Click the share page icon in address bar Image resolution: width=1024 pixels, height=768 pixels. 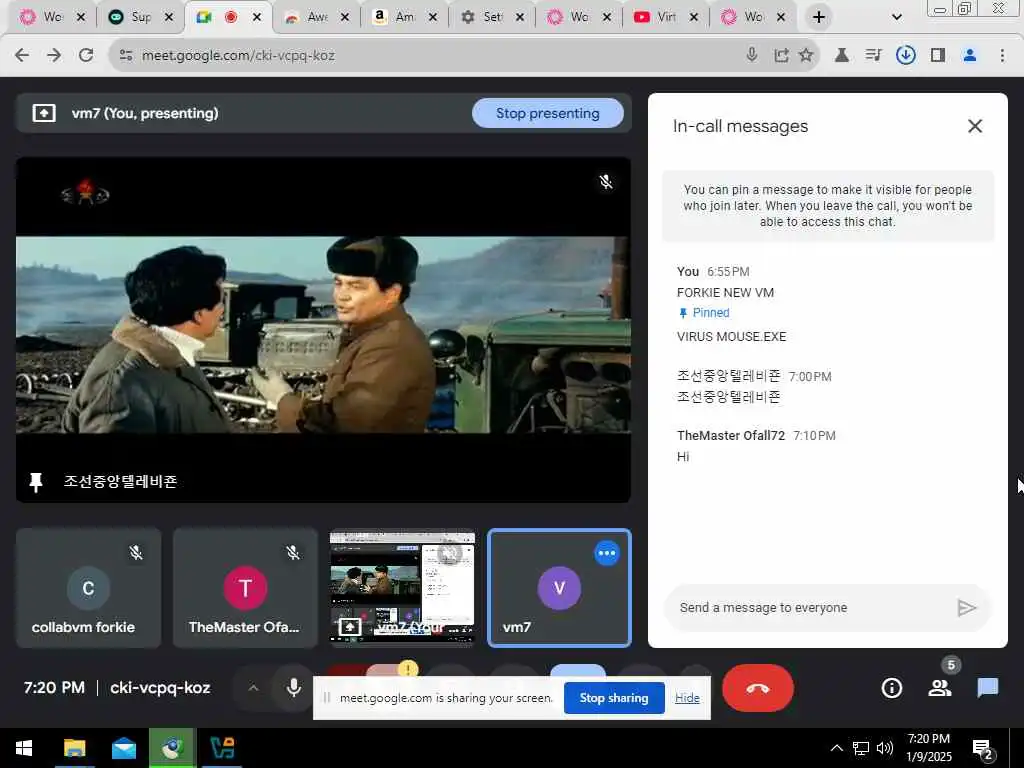[x=781, y=56]
